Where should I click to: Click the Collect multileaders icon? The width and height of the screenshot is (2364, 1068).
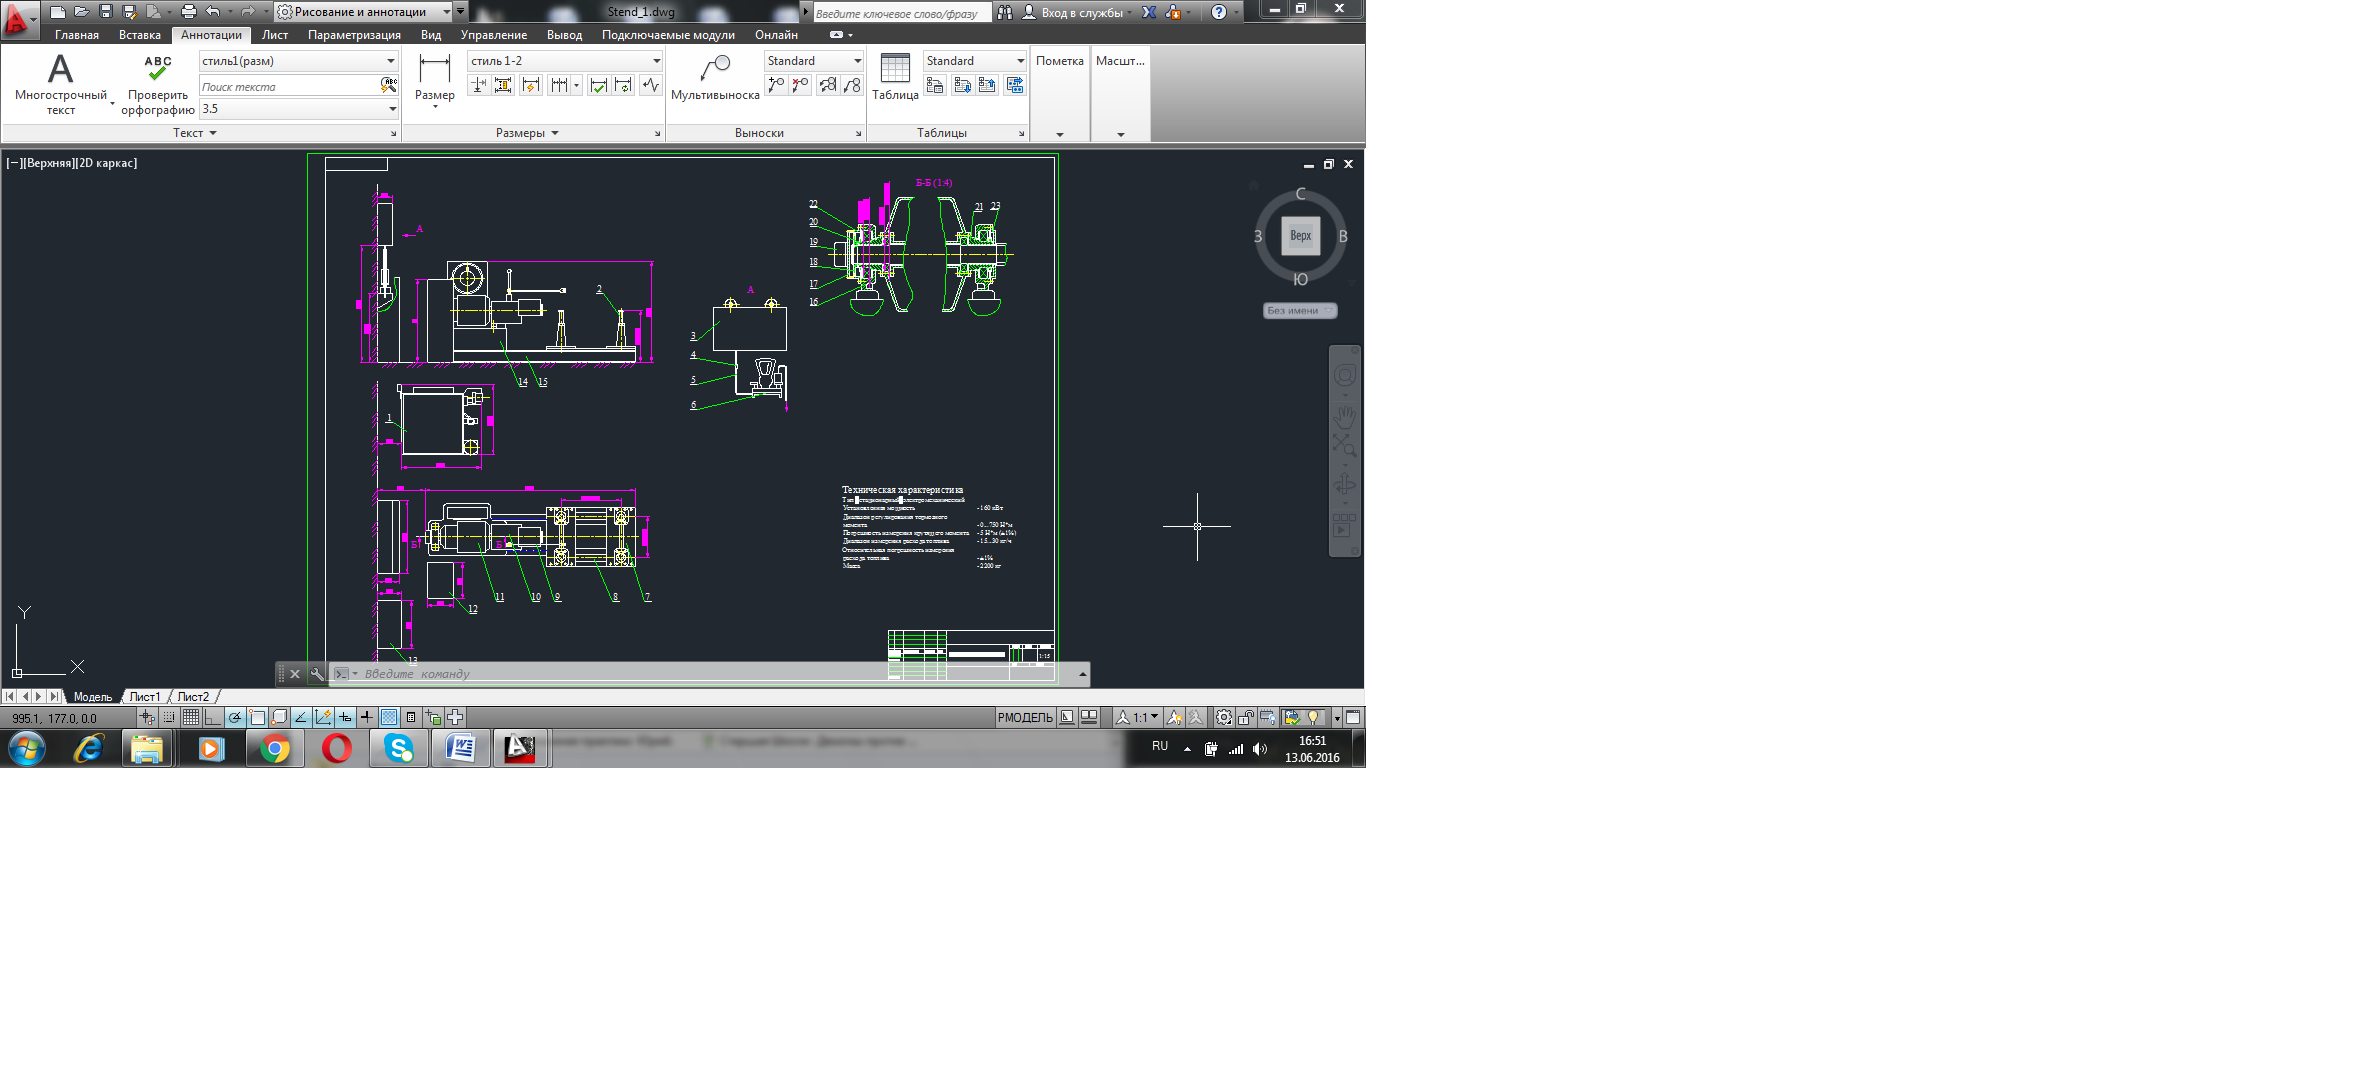pyautogui.click(x=852, y=86)
